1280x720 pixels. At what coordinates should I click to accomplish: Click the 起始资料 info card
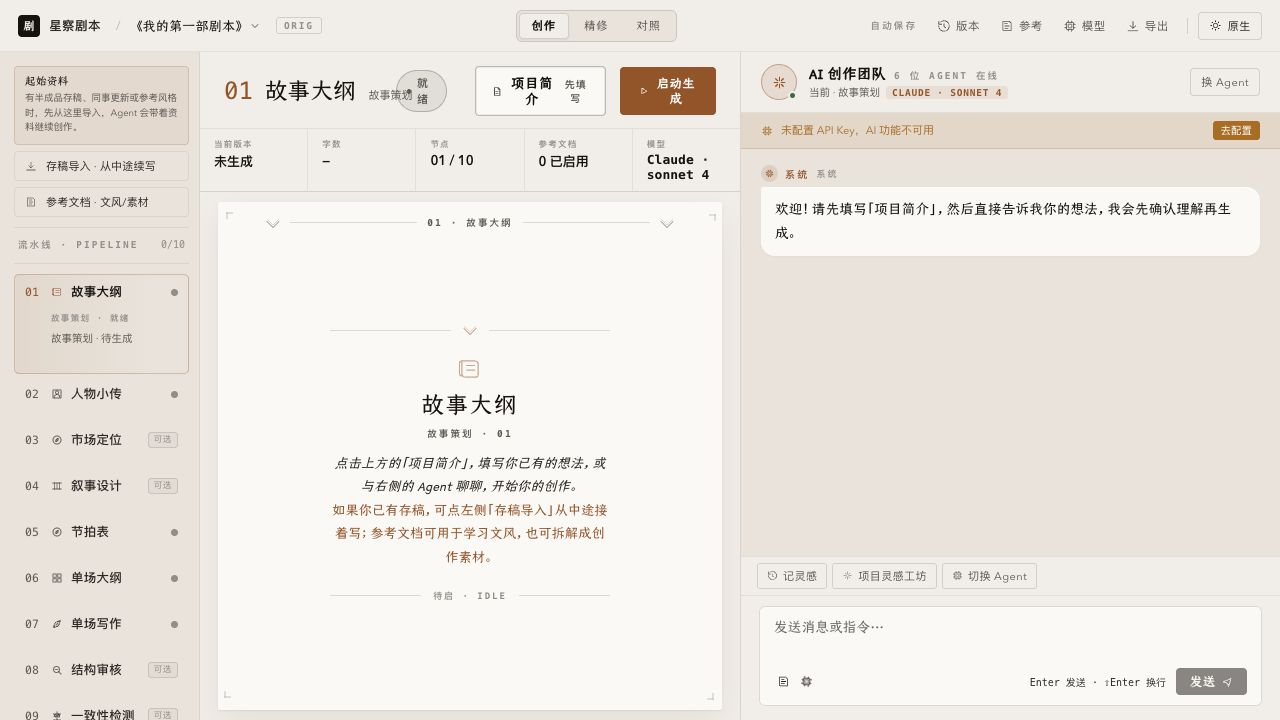click(101, 105)
